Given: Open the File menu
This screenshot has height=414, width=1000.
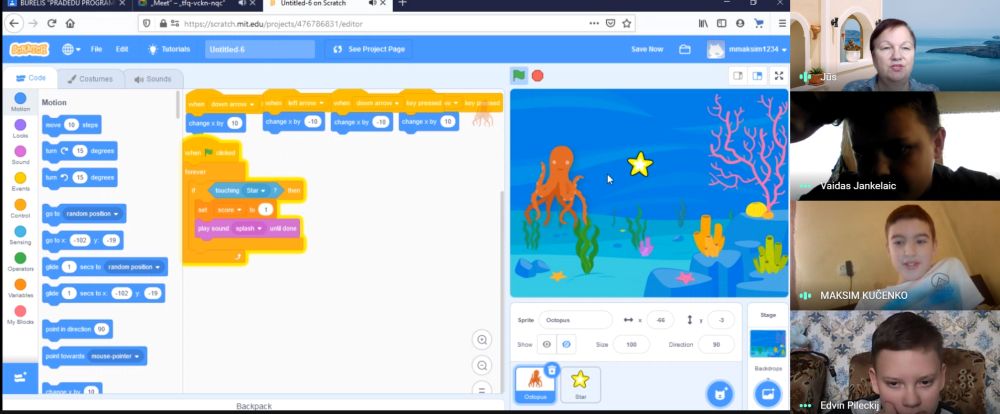Looking at the screenshot, I should point(96,49).
